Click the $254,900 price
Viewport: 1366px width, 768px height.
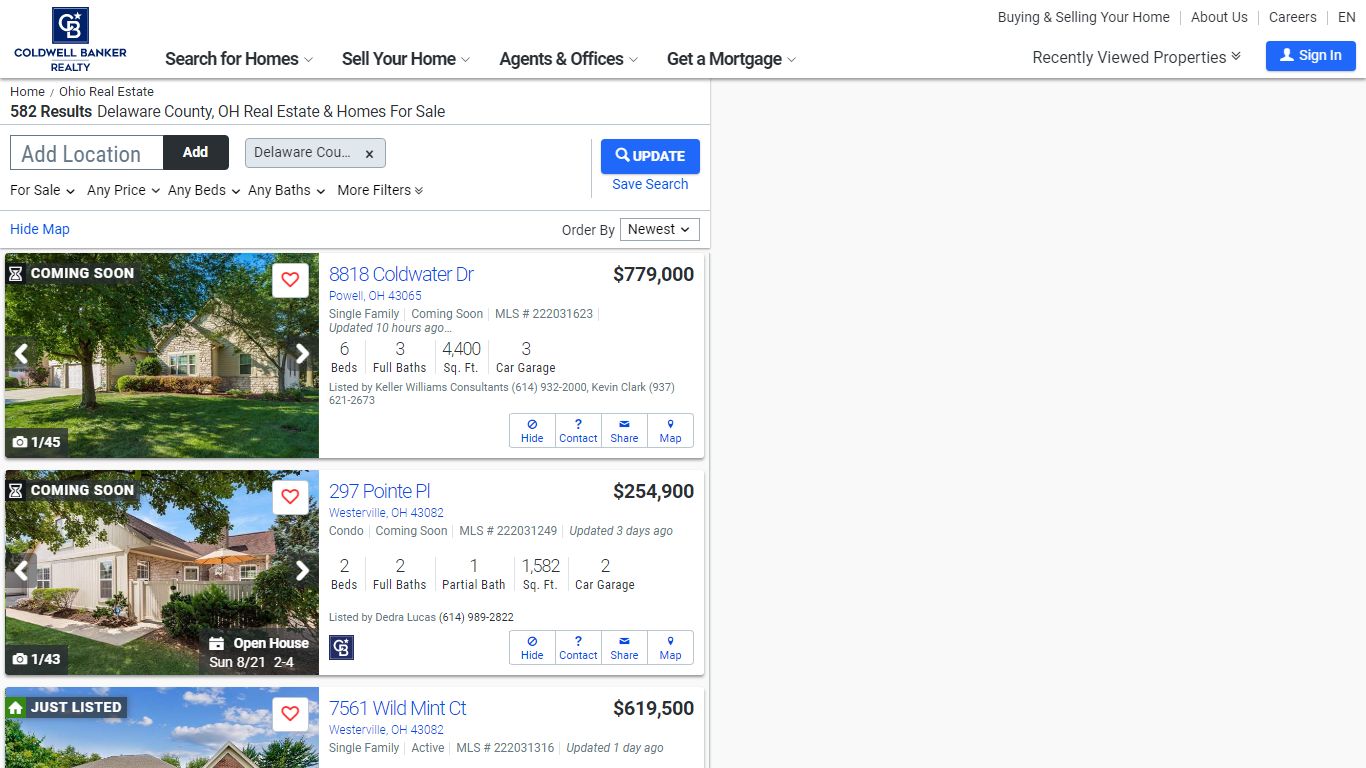(653, 492)
